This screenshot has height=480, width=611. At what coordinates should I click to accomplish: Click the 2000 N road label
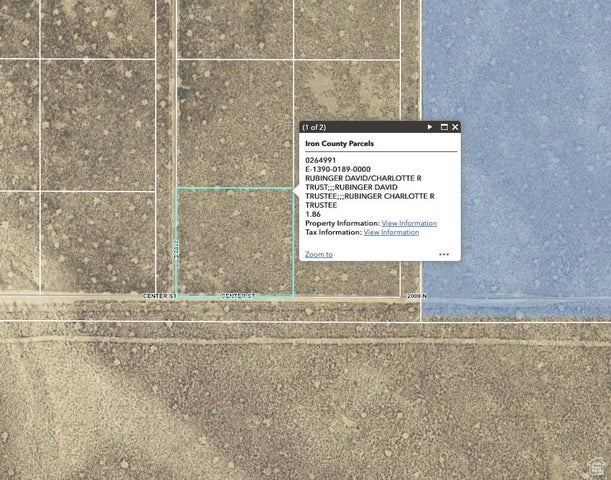[417, 296]
